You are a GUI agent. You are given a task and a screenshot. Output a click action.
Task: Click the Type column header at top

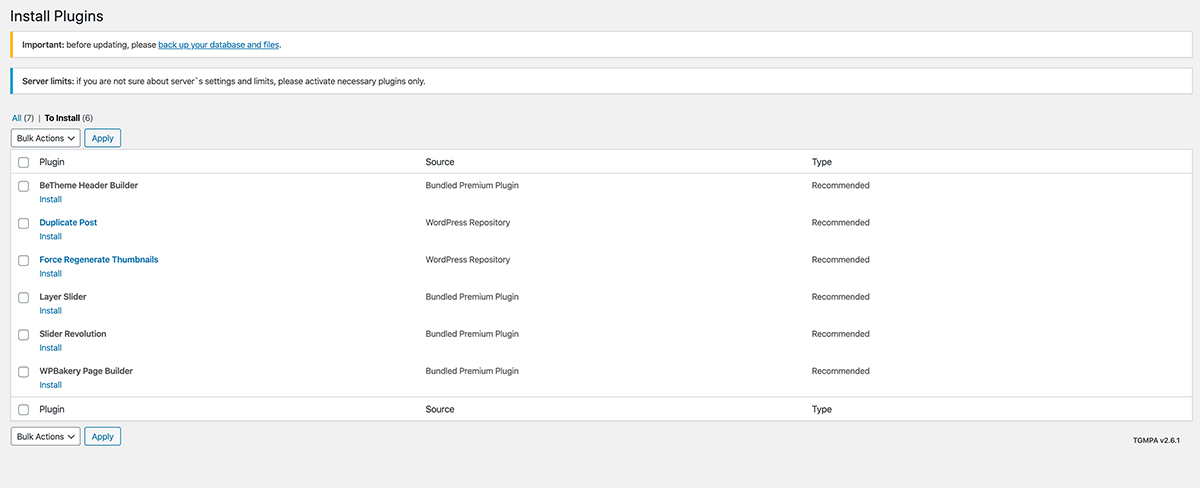point(822,162)
